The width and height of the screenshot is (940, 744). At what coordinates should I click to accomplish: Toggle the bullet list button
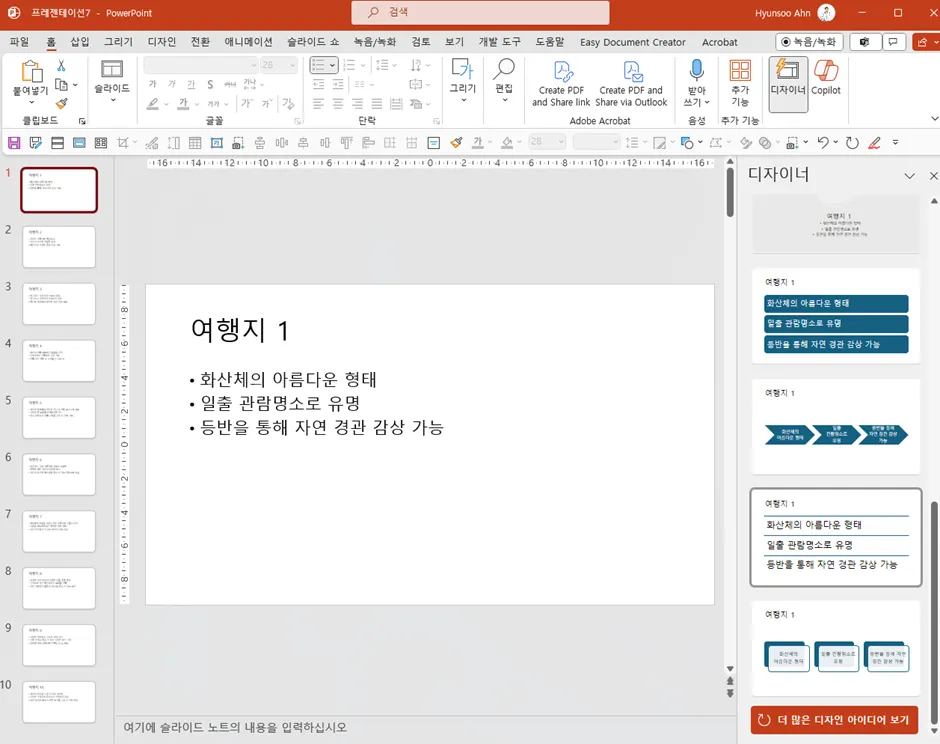[318, 65]
